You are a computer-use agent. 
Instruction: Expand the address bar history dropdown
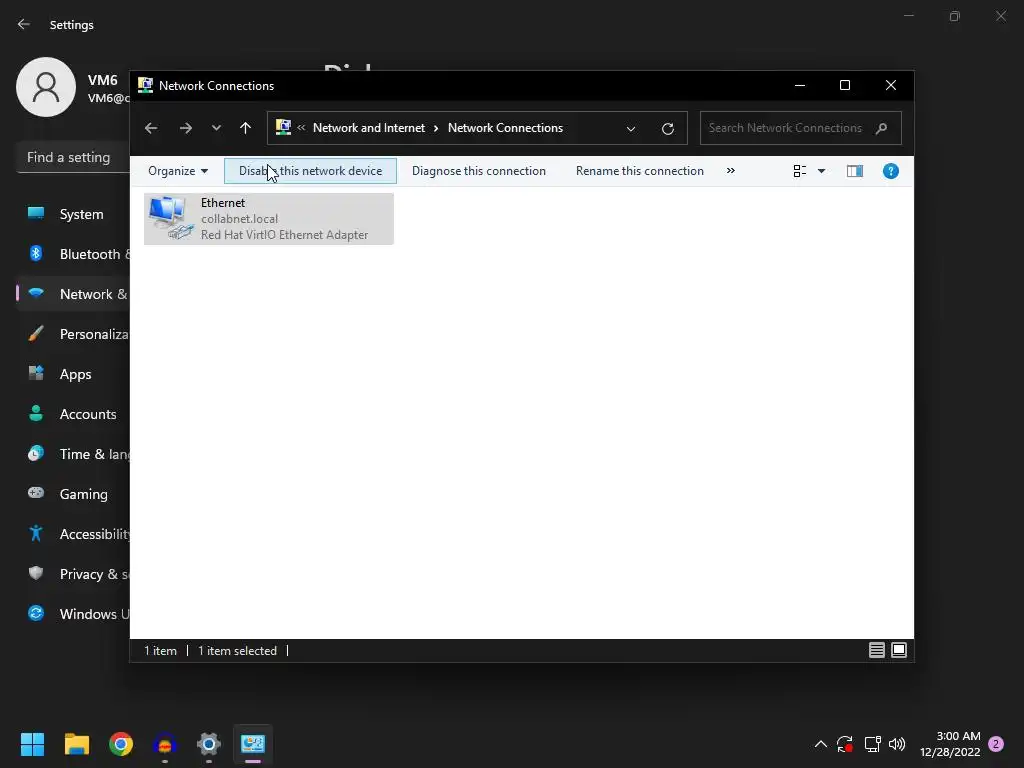pyautogui.click(x=631, y=129)
